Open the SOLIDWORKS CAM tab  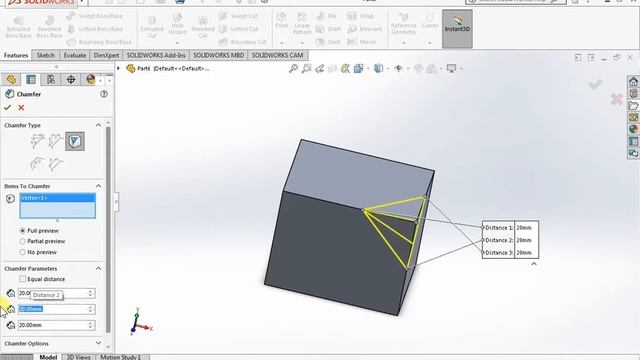[277, 55]
